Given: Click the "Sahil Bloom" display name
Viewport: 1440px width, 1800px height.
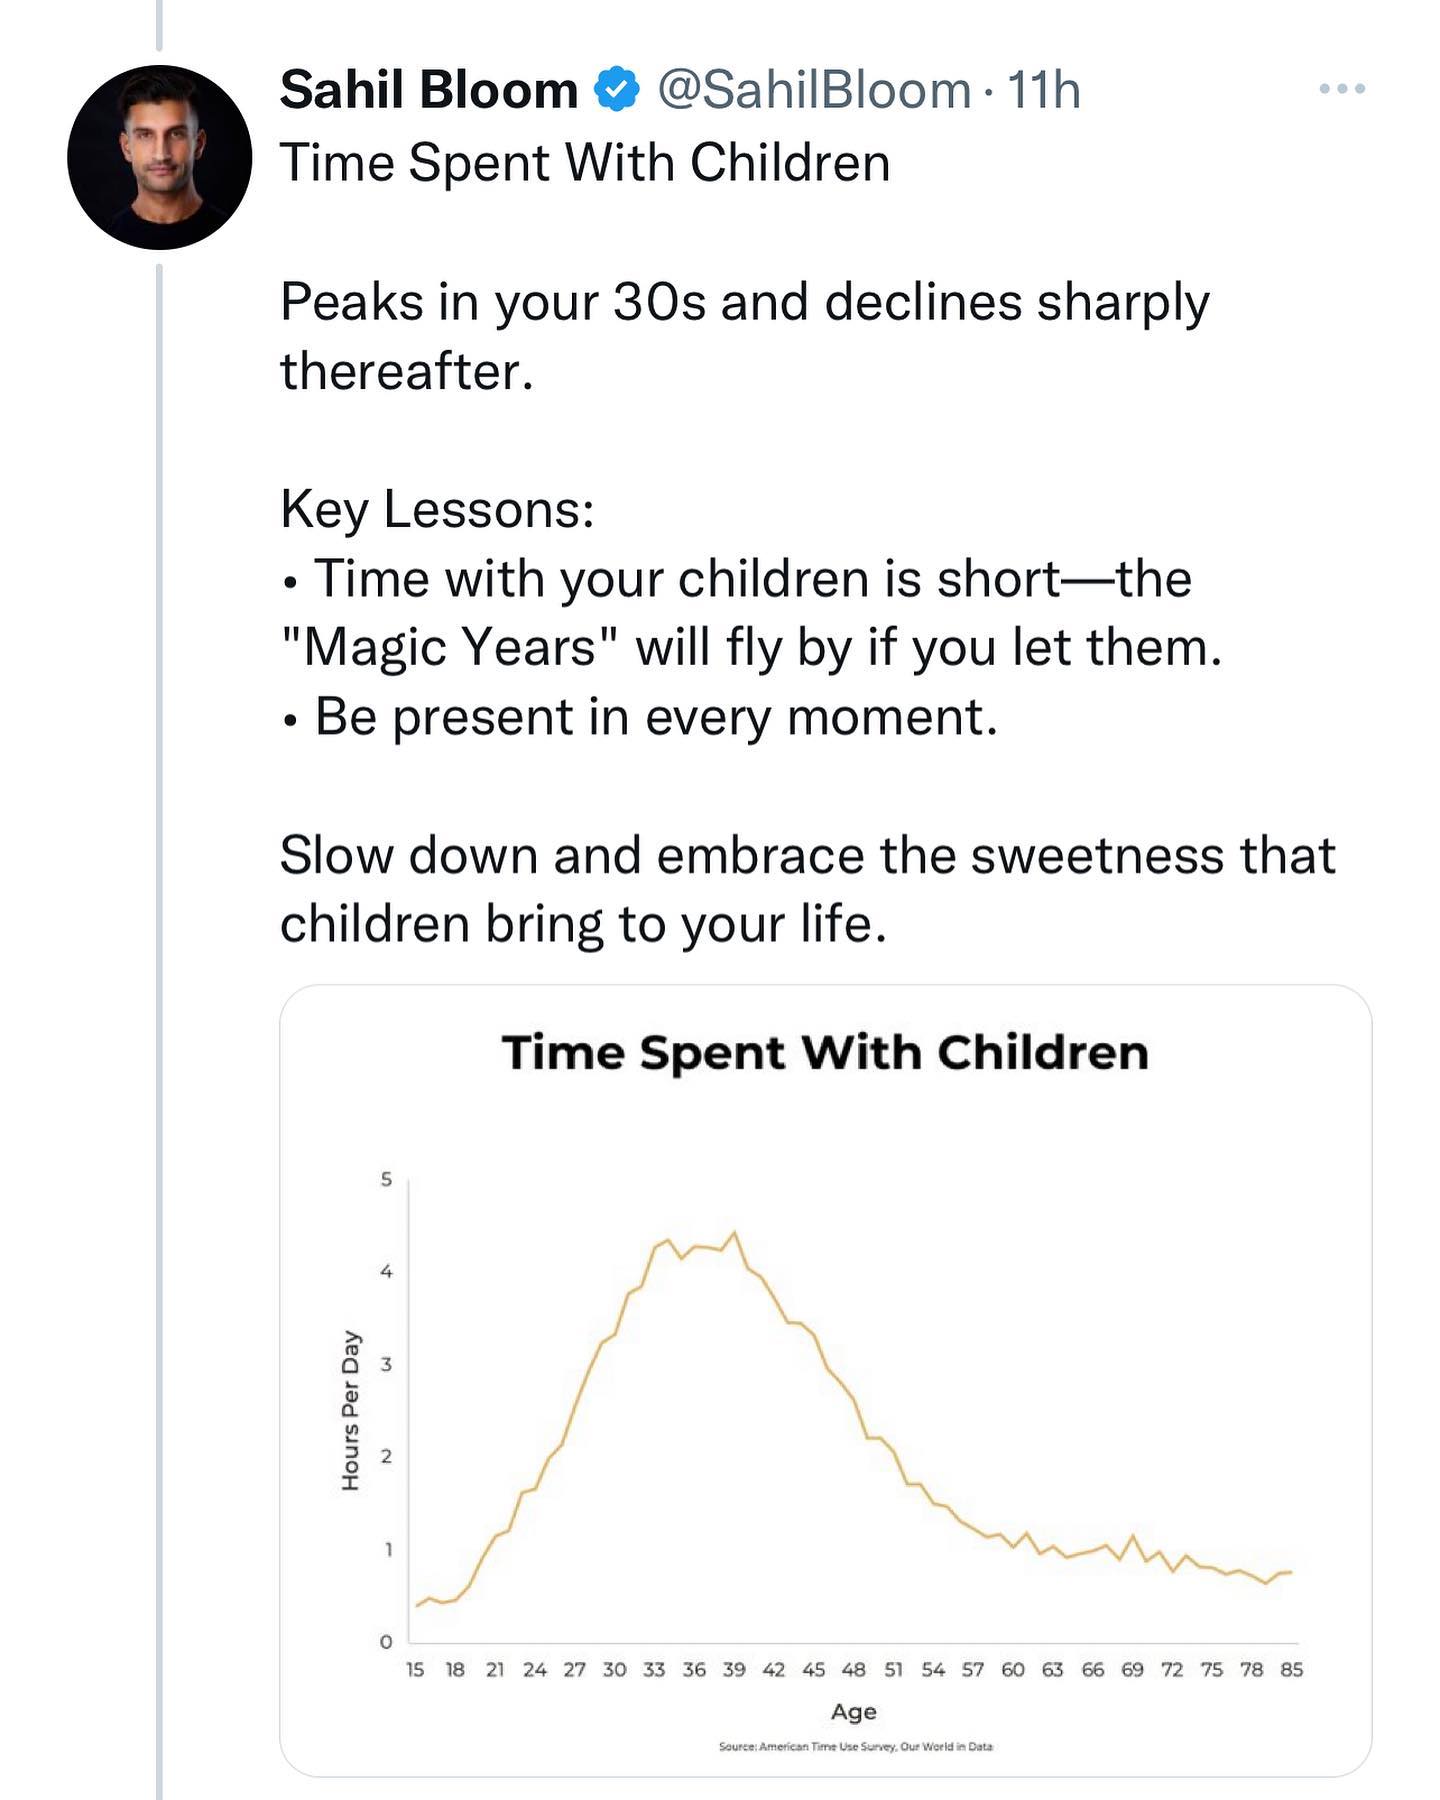Looking at the screenshot, I should (429, 90).
